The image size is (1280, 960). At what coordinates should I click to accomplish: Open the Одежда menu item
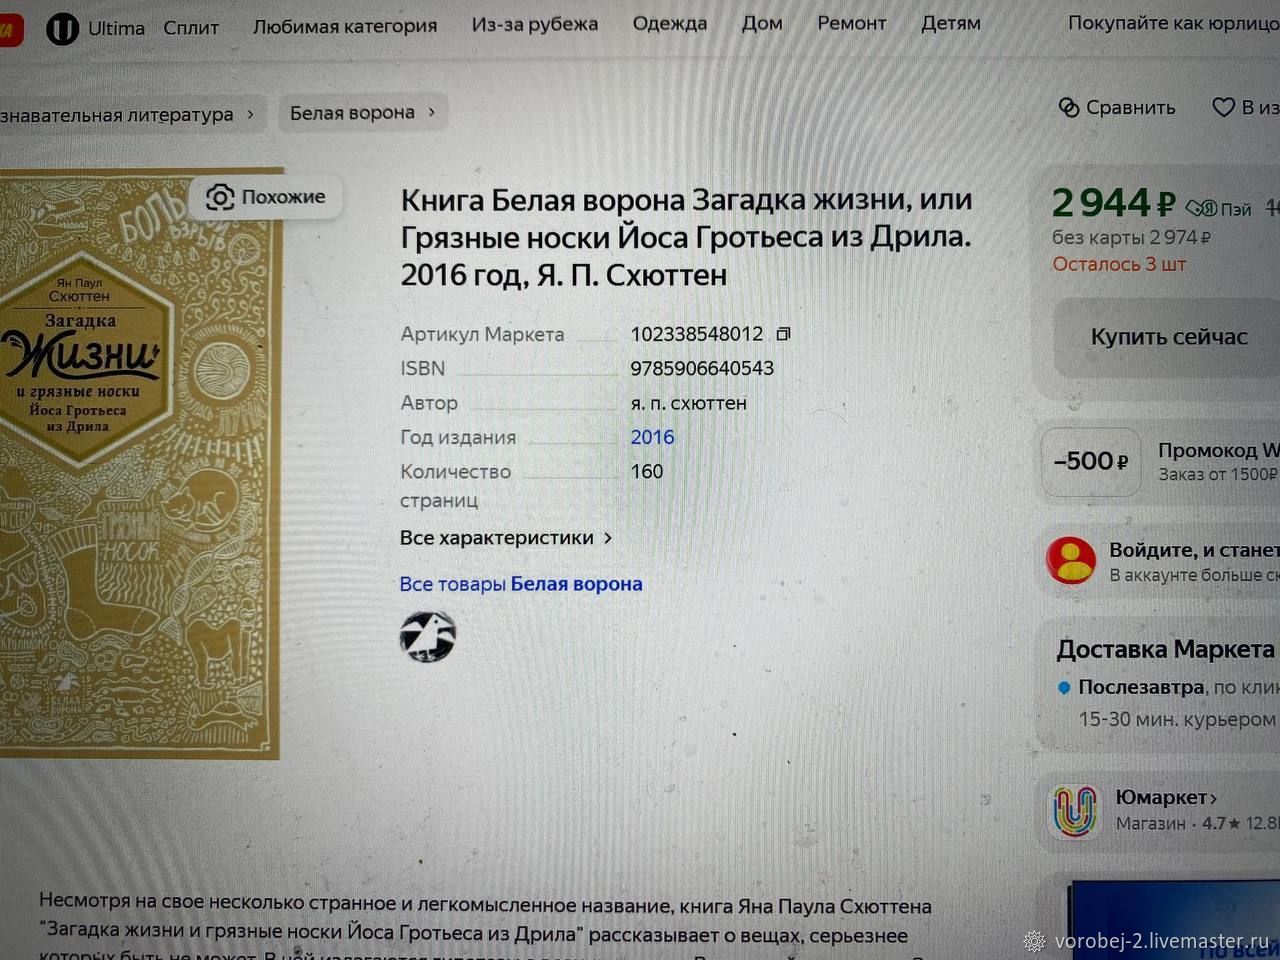[669, 23]
